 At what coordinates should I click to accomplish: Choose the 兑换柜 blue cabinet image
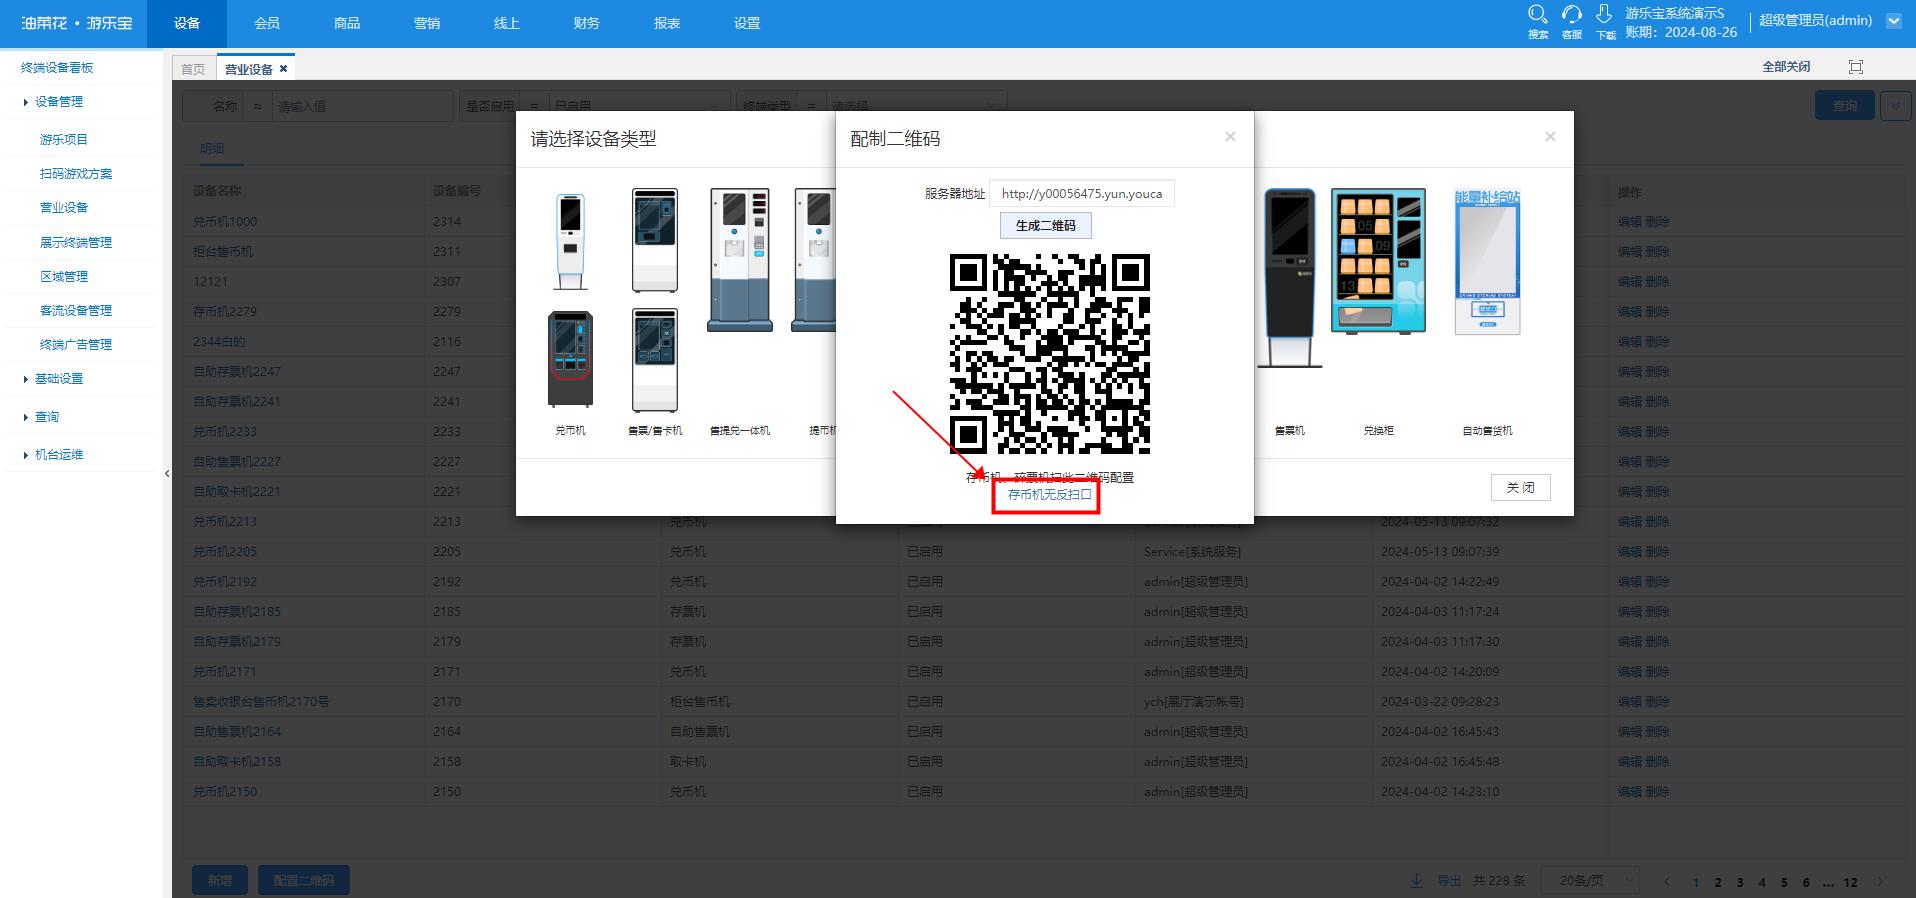tap(1378, 261)
